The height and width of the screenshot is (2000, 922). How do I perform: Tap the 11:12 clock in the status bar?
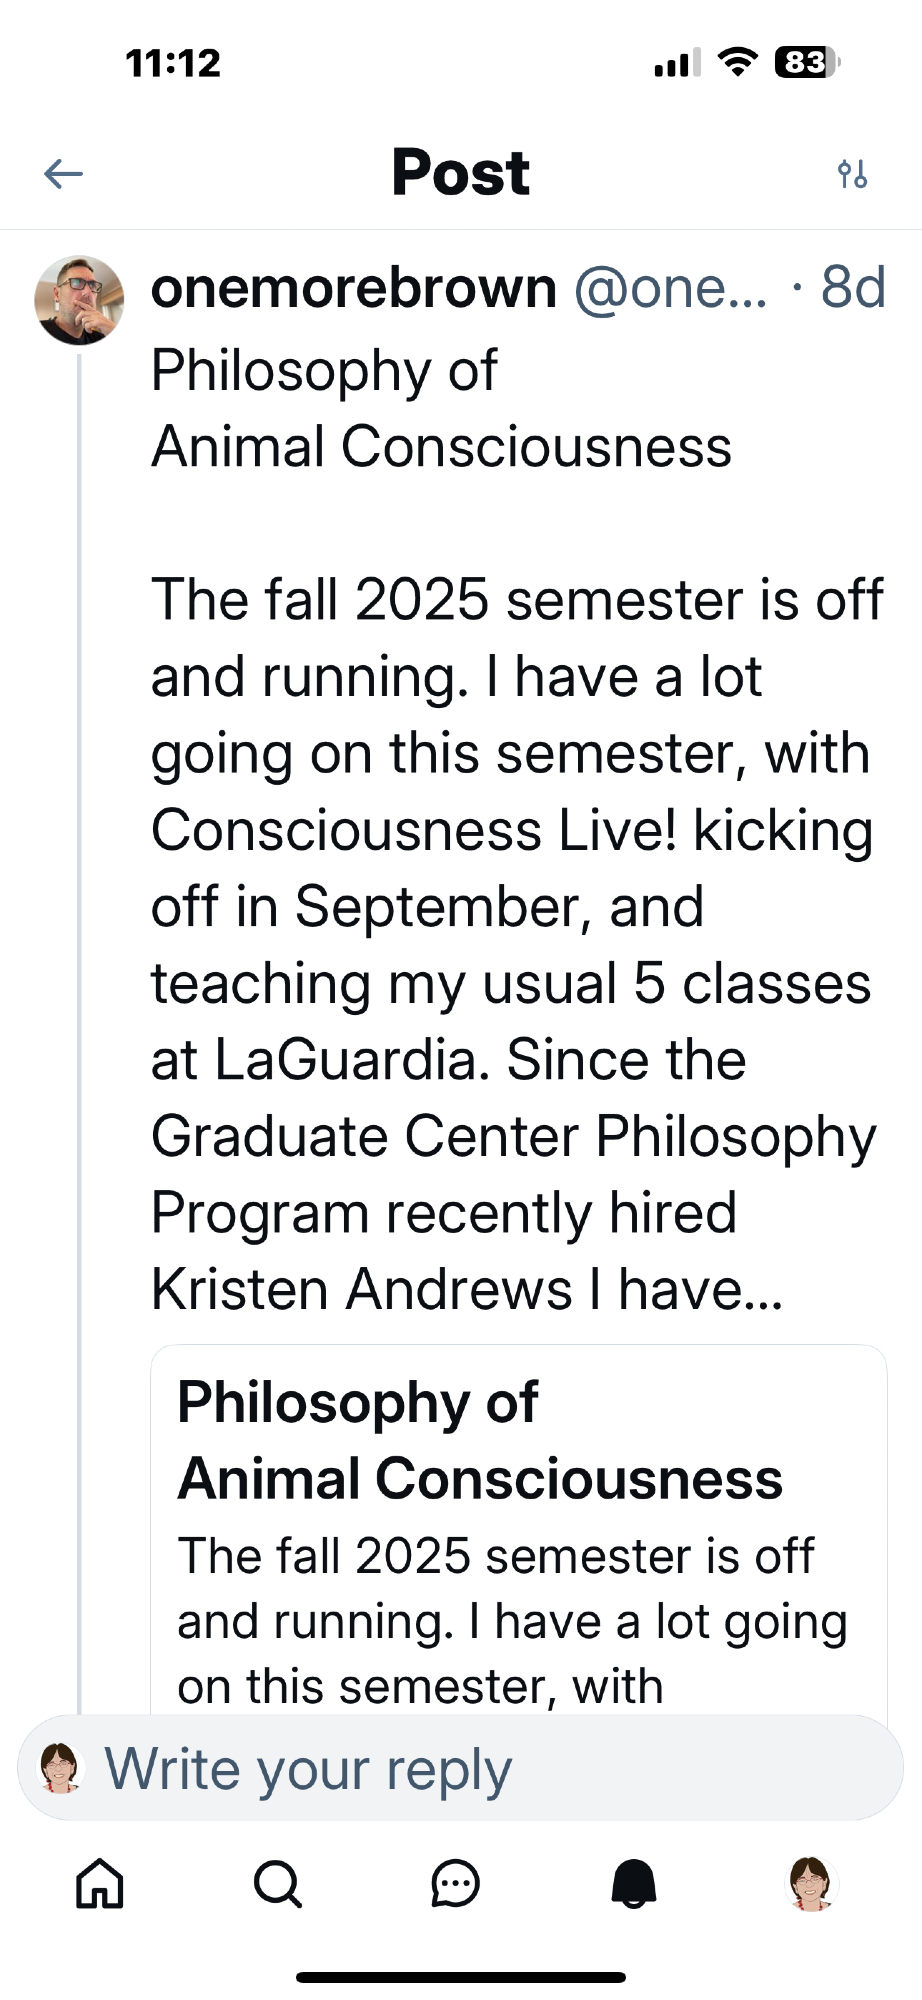point(173,63)
